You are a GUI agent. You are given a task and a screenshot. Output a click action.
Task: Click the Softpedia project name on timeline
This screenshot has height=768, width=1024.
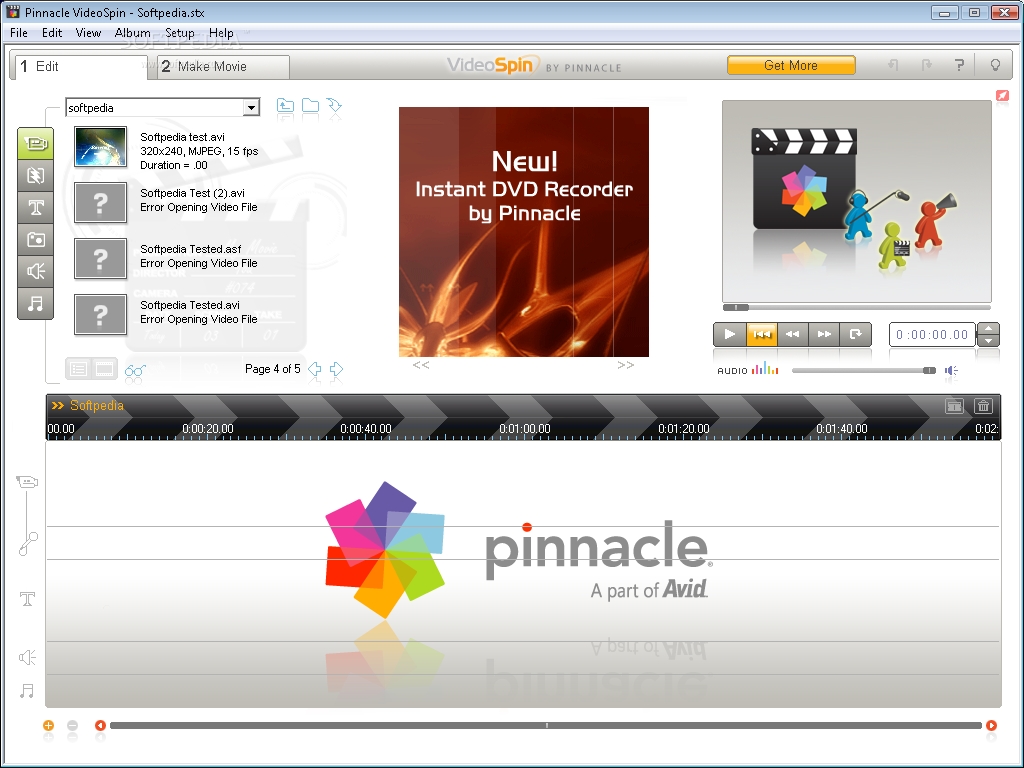(97, 406)
